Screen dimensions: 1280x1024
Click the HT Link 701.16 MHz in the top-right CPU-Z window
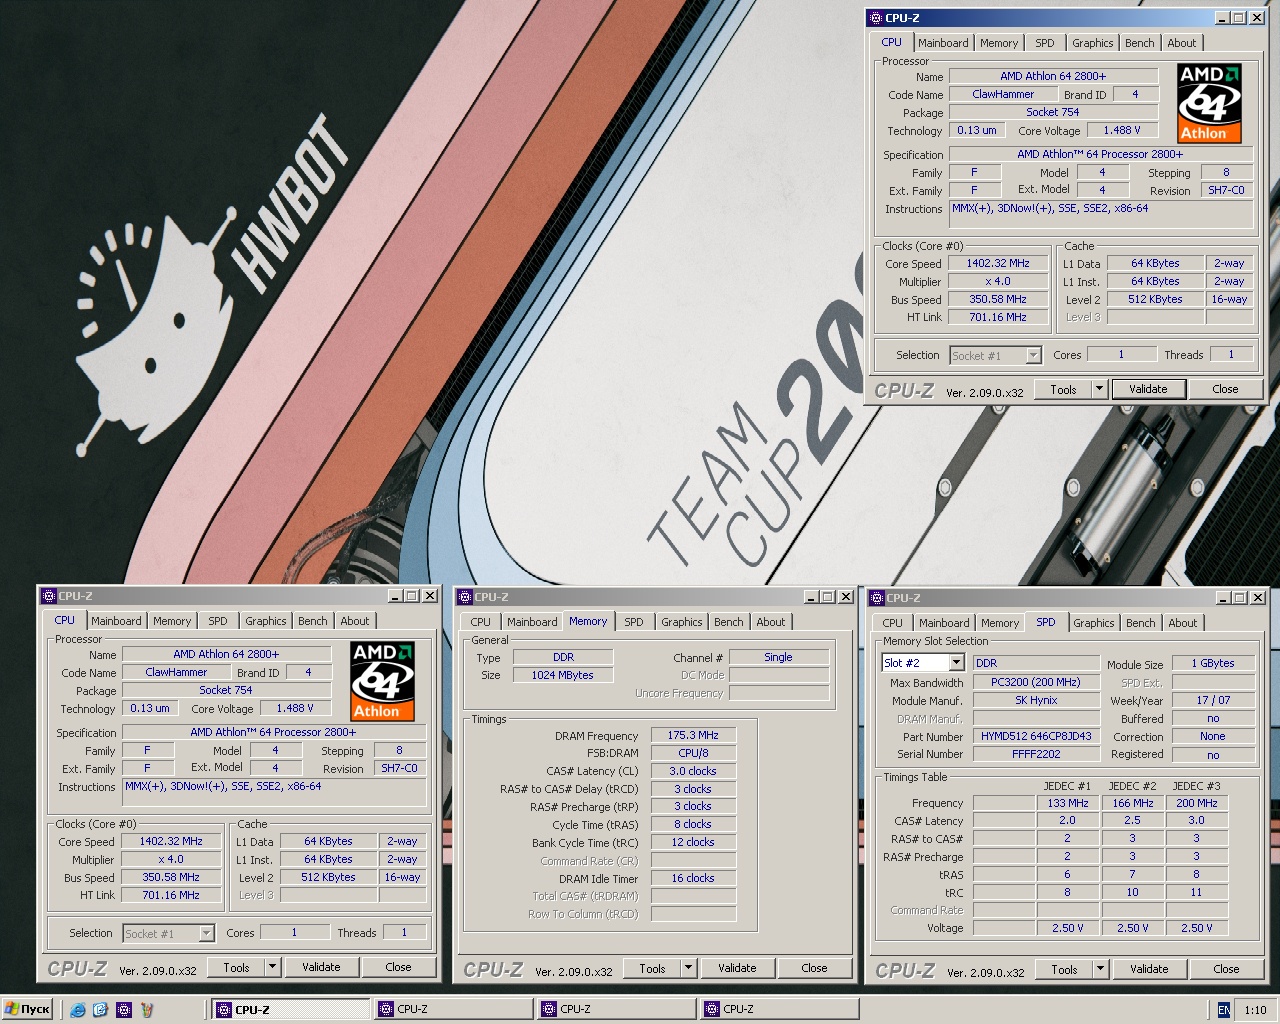coord(997,317)
